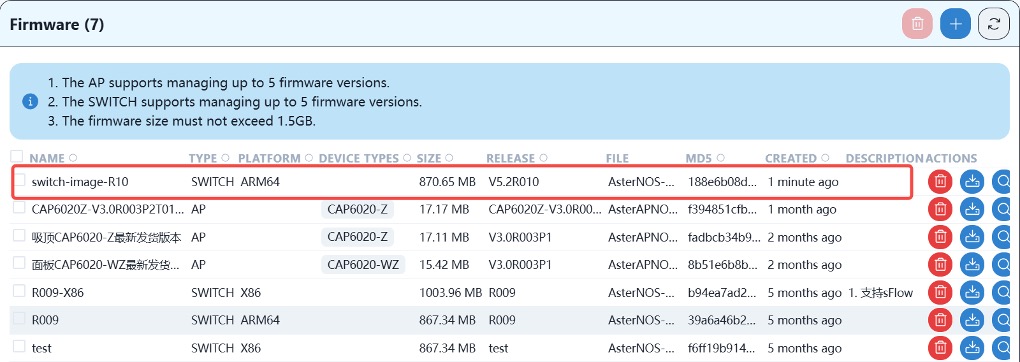Check the 吸顶CAP6020-Z row checkbox
This screenshot has width=1020, height=362.
pyautogui.click(x=20, y=235)
